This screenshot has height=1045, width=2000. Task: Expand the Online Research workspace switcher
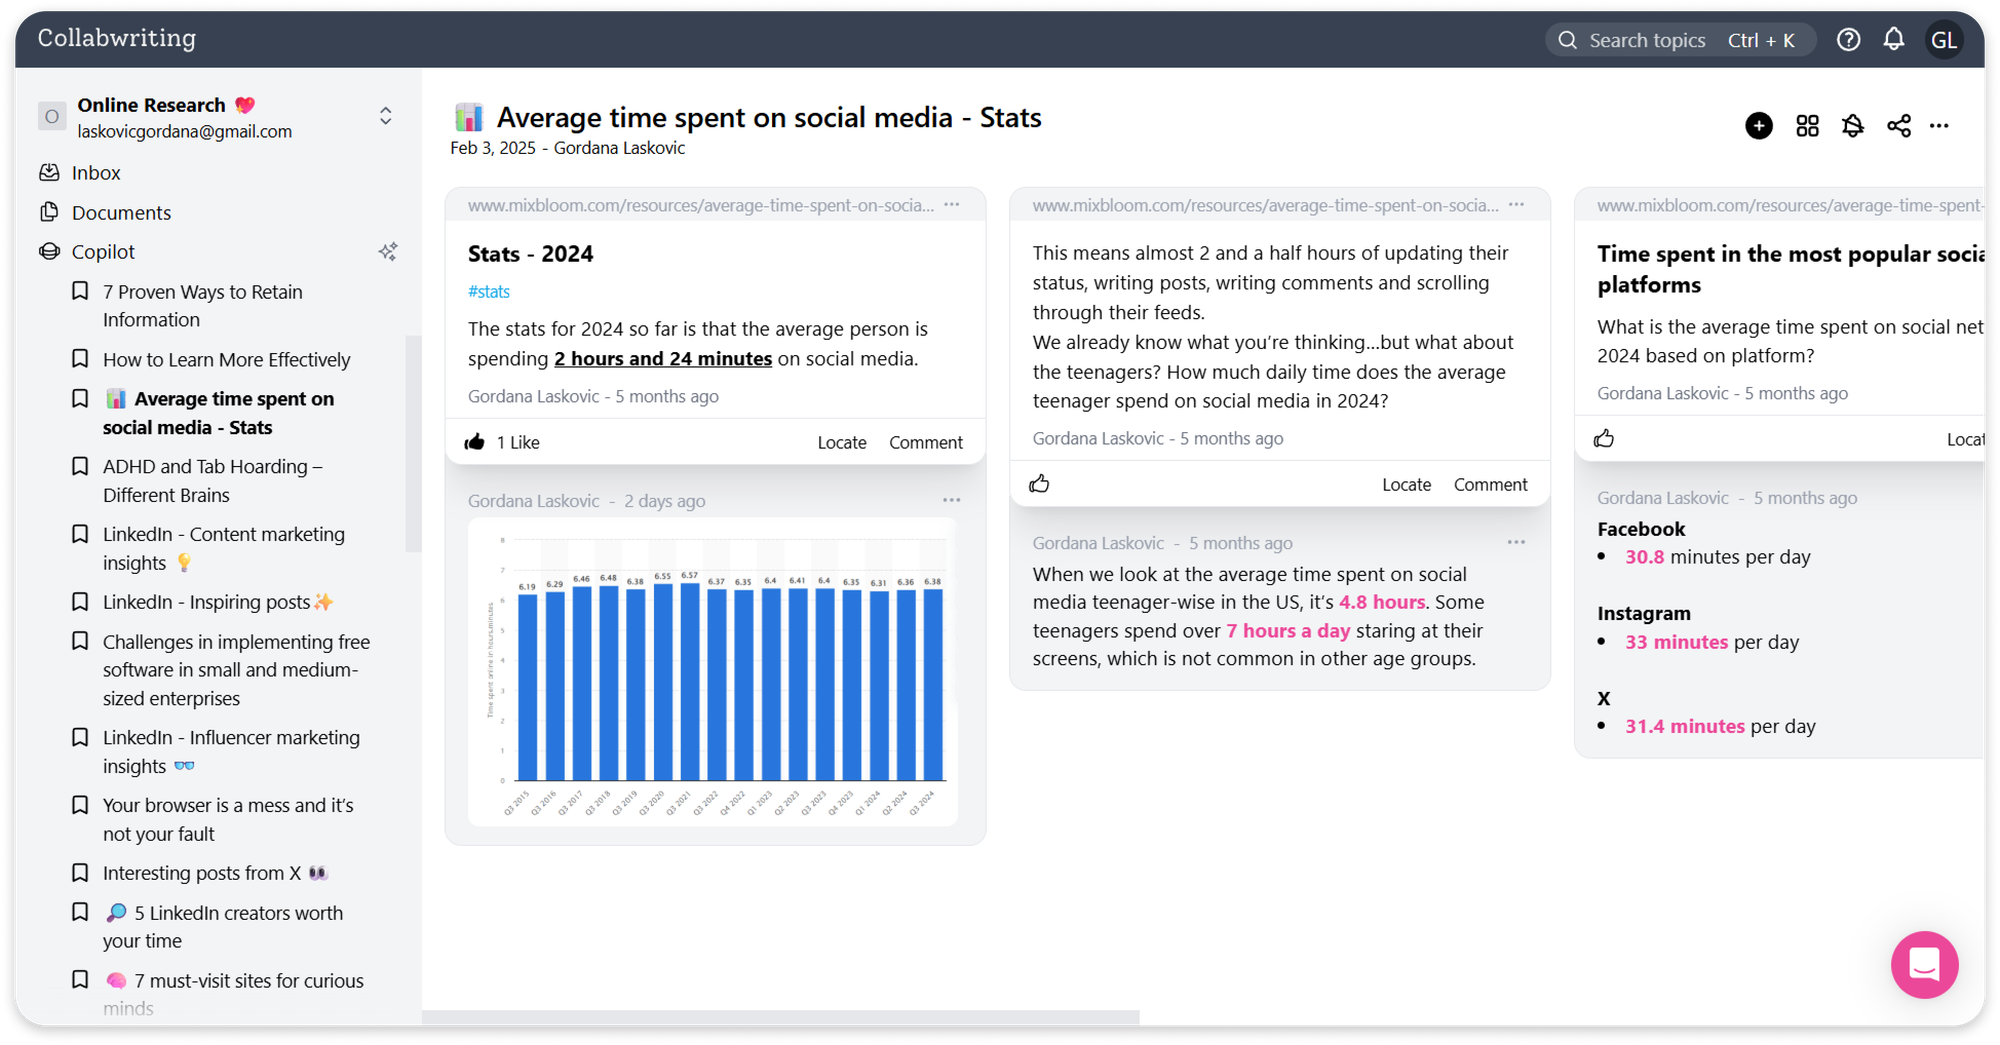(386, 116)
